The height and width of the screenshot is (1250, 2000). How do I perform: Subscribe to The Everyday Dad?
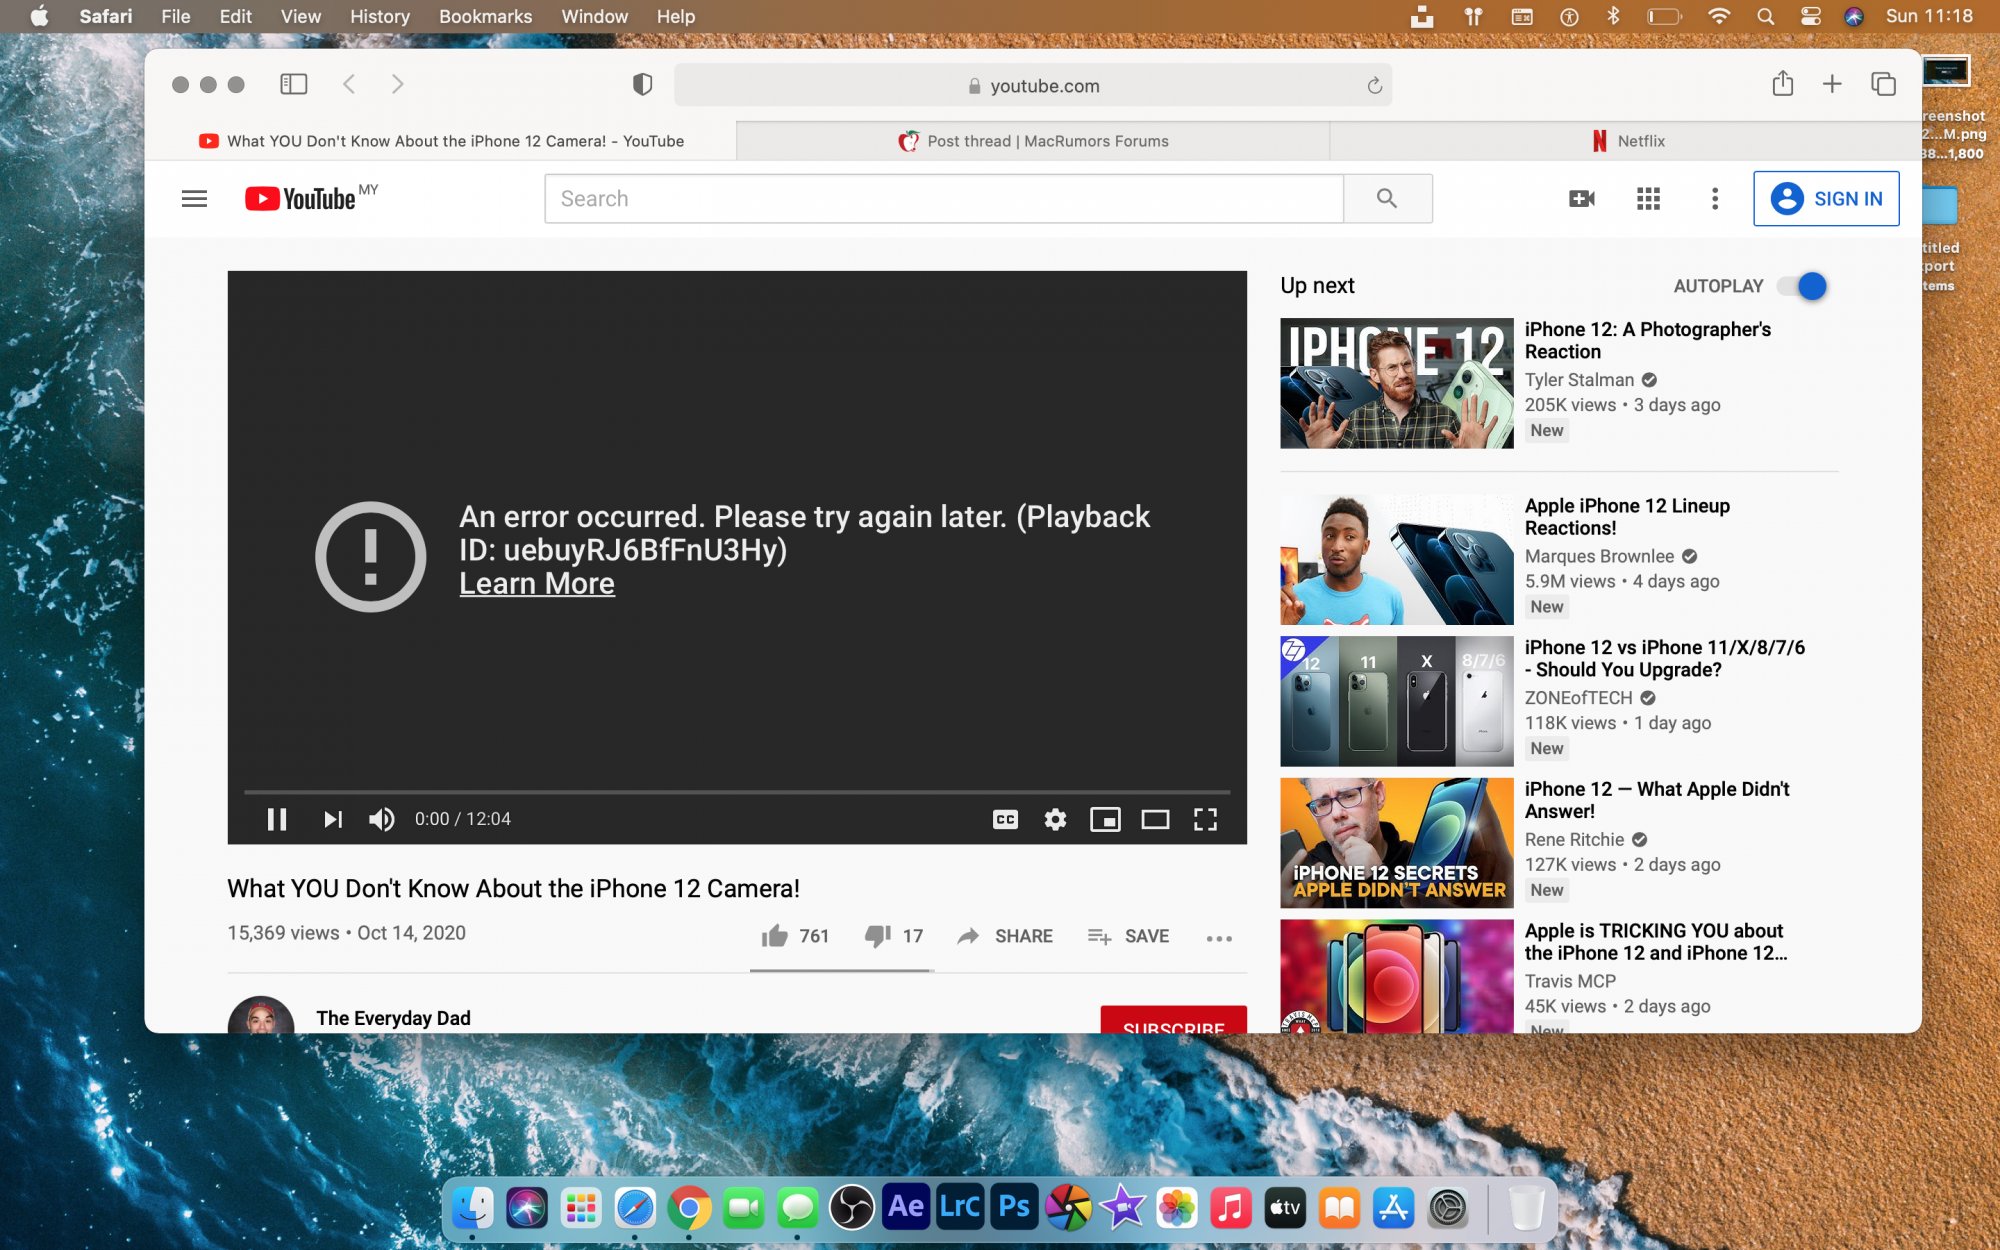coord(1173,1019)
